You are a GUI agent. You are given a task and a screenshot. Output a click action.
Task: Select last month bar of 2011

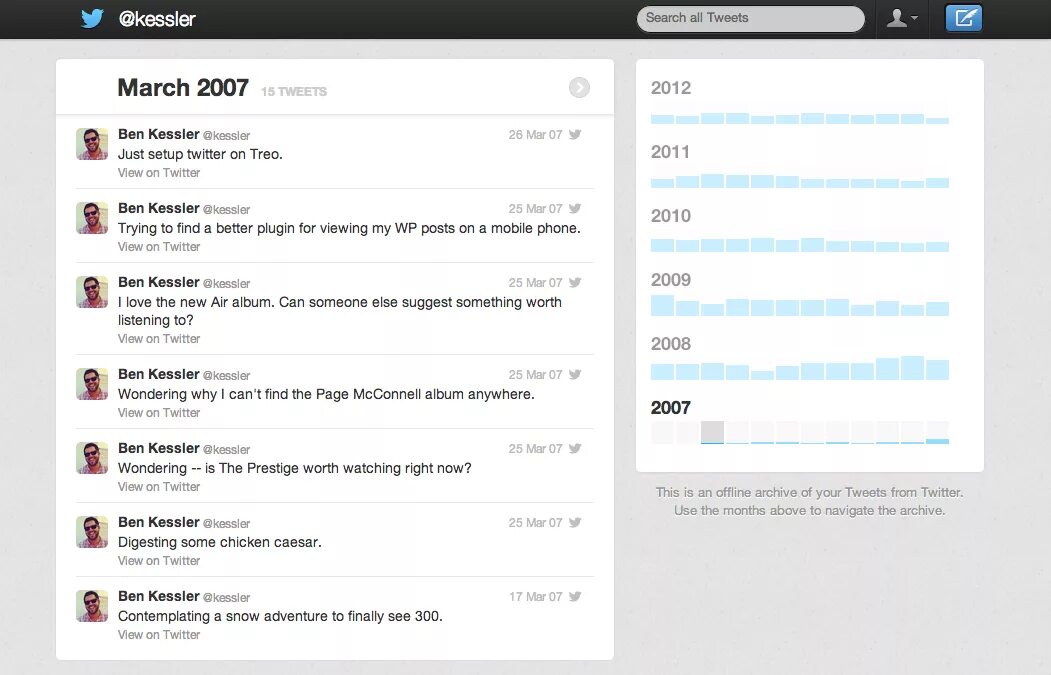click(x=937, y=182)
